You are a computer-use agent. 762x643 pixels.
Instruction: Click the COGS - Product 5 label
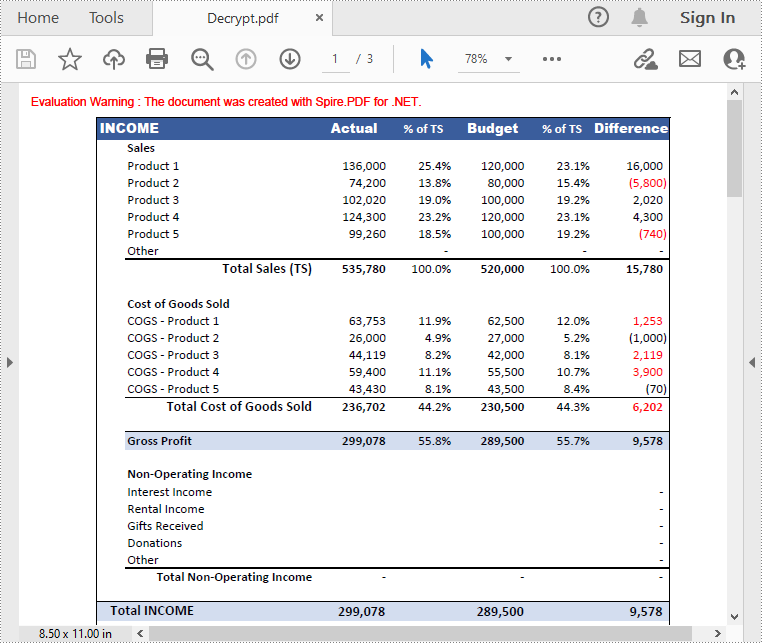tap(173, 389)
